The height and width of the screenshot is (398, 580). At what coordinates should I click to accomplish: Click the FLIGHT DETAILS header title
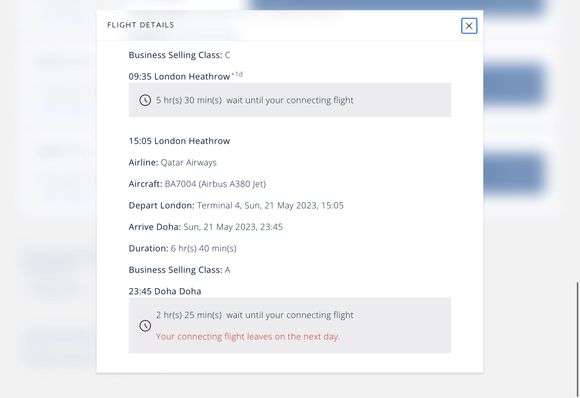pos(141,25)
